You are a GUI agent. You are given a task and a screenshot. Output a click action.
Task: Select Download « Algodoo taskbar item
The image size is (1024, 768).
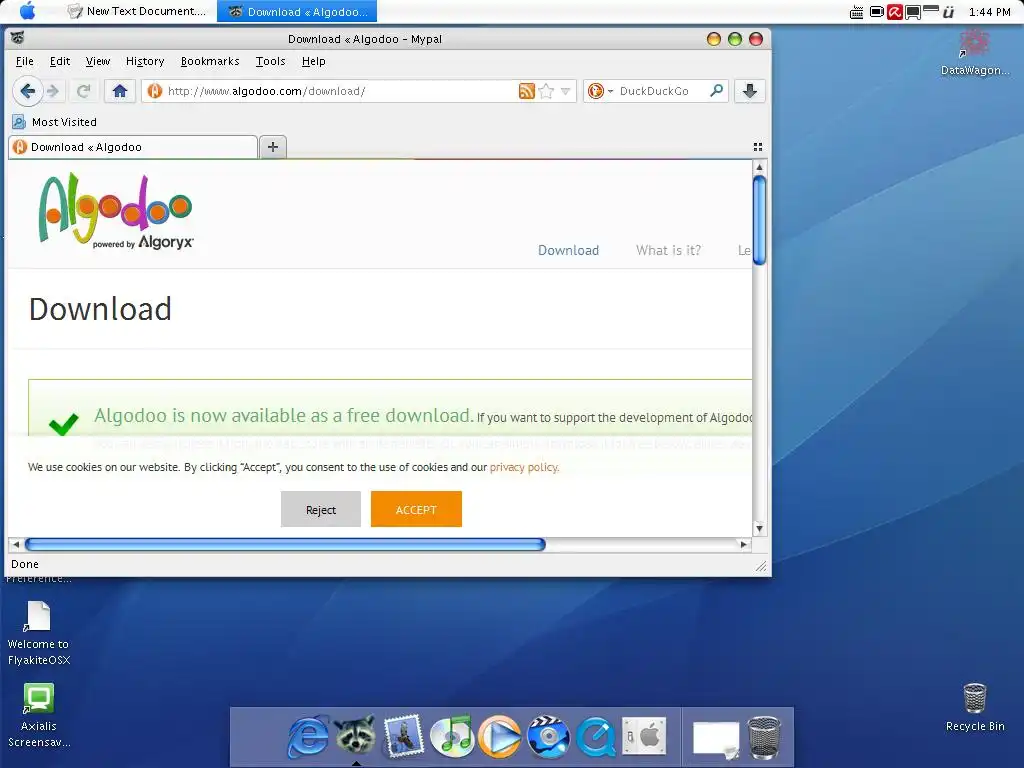click(297, 11)
